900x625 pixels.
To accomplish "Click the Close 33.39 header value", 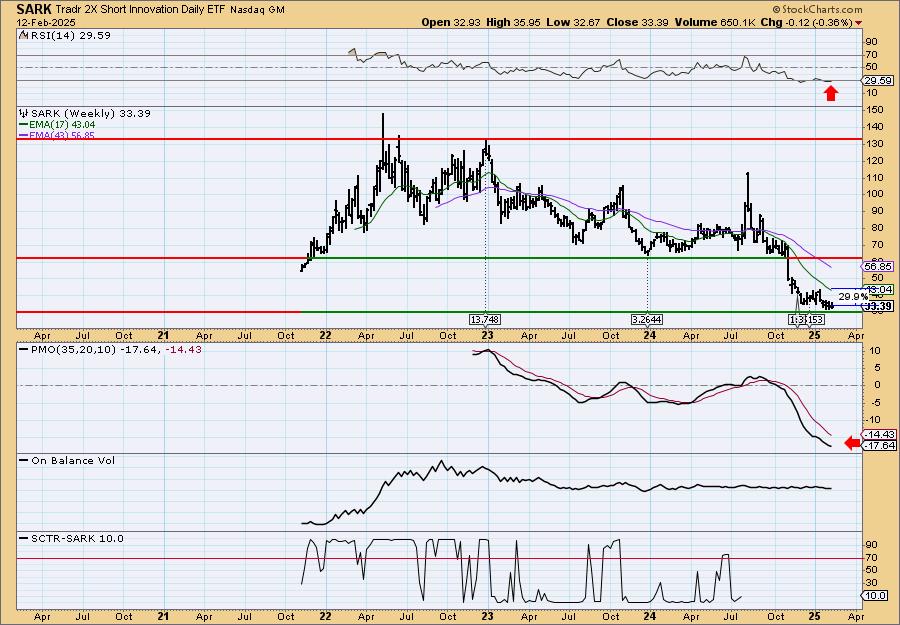I will pyautogui.click(x=637, y=22).
